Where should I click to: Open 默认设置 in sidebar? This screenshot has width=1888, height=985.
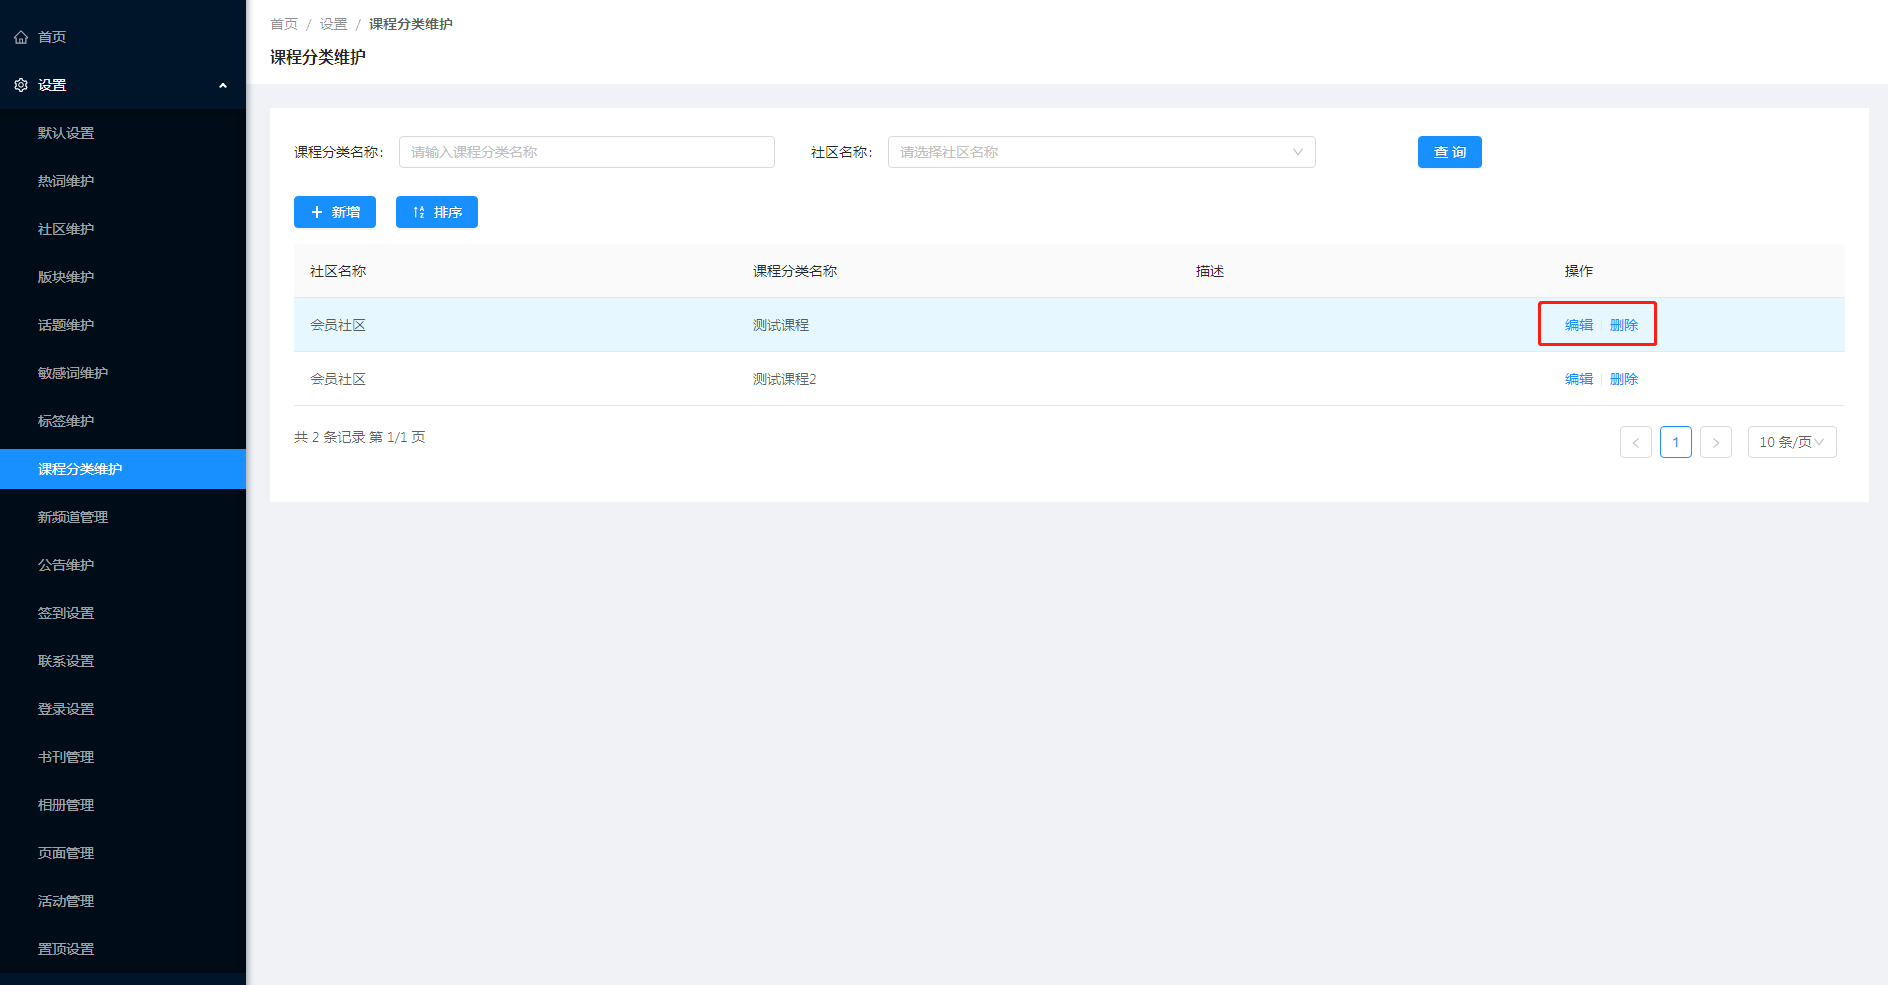click(66, 133)
